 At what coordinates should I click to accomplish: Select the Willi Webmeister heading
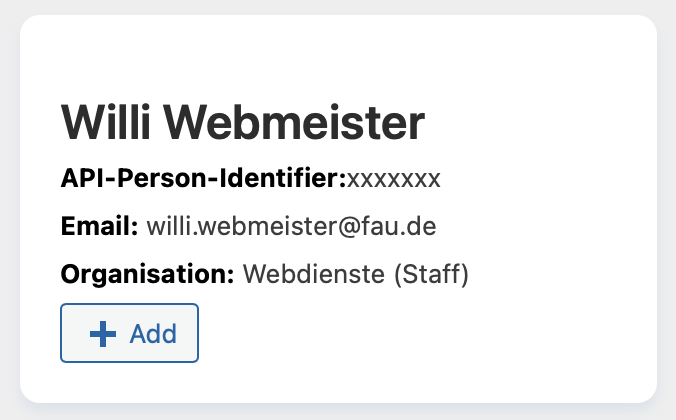[243, 122]
